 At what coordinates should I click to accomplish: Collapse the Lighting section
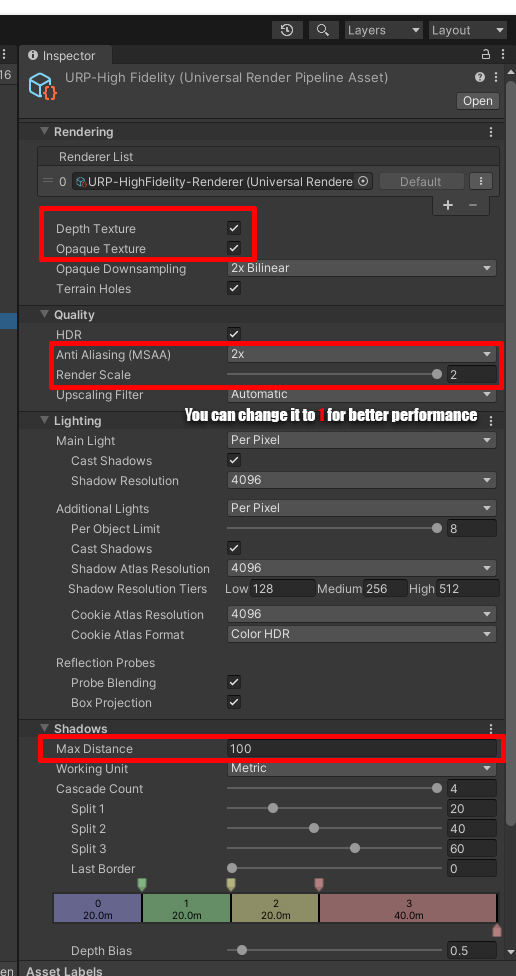[x=44, y=420]
